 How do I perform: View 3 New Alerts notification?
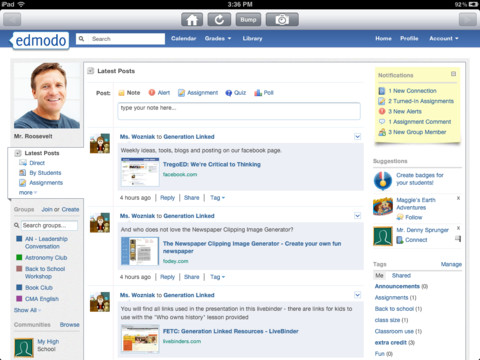pyautogui.click(x=400, y=111)
